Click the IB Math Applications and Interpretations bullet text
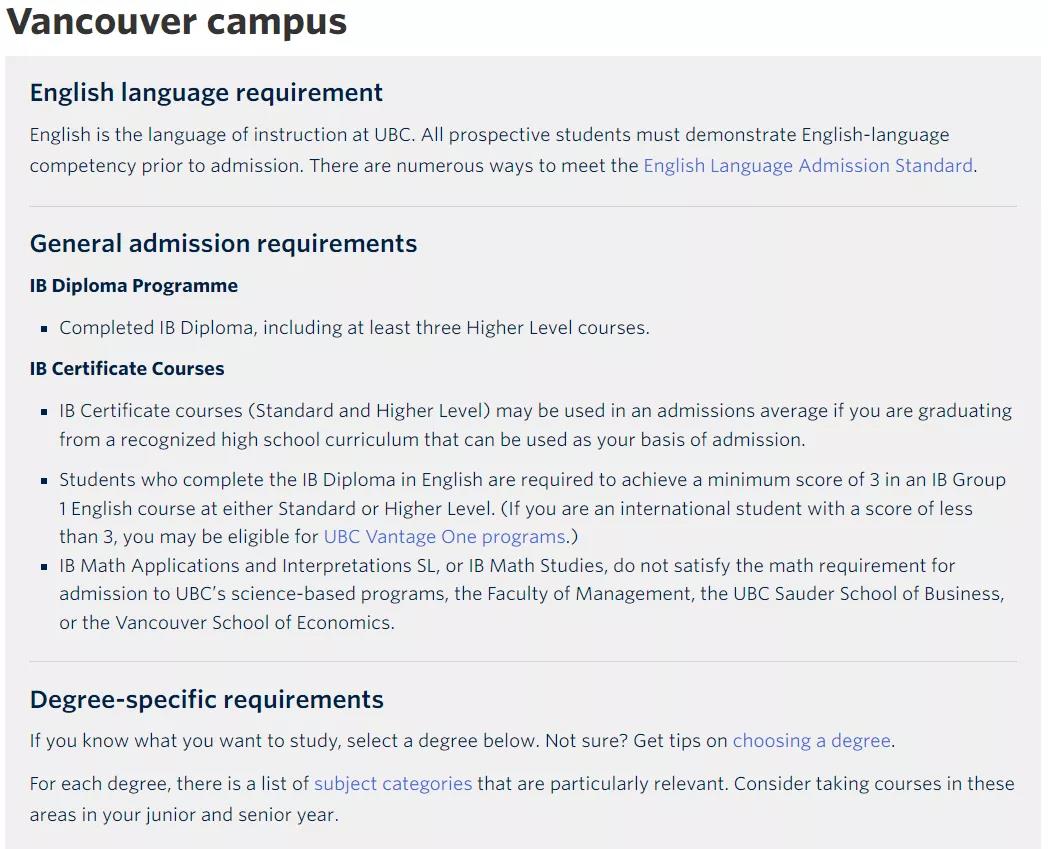The image size is (1048, 849). point(532,594)
